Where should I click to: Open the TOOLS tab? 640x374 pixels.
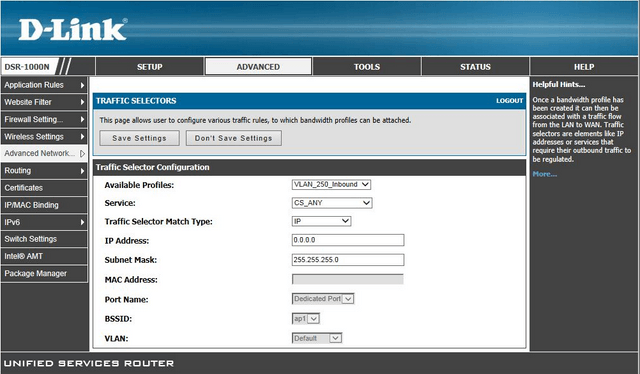pos(367,67)
